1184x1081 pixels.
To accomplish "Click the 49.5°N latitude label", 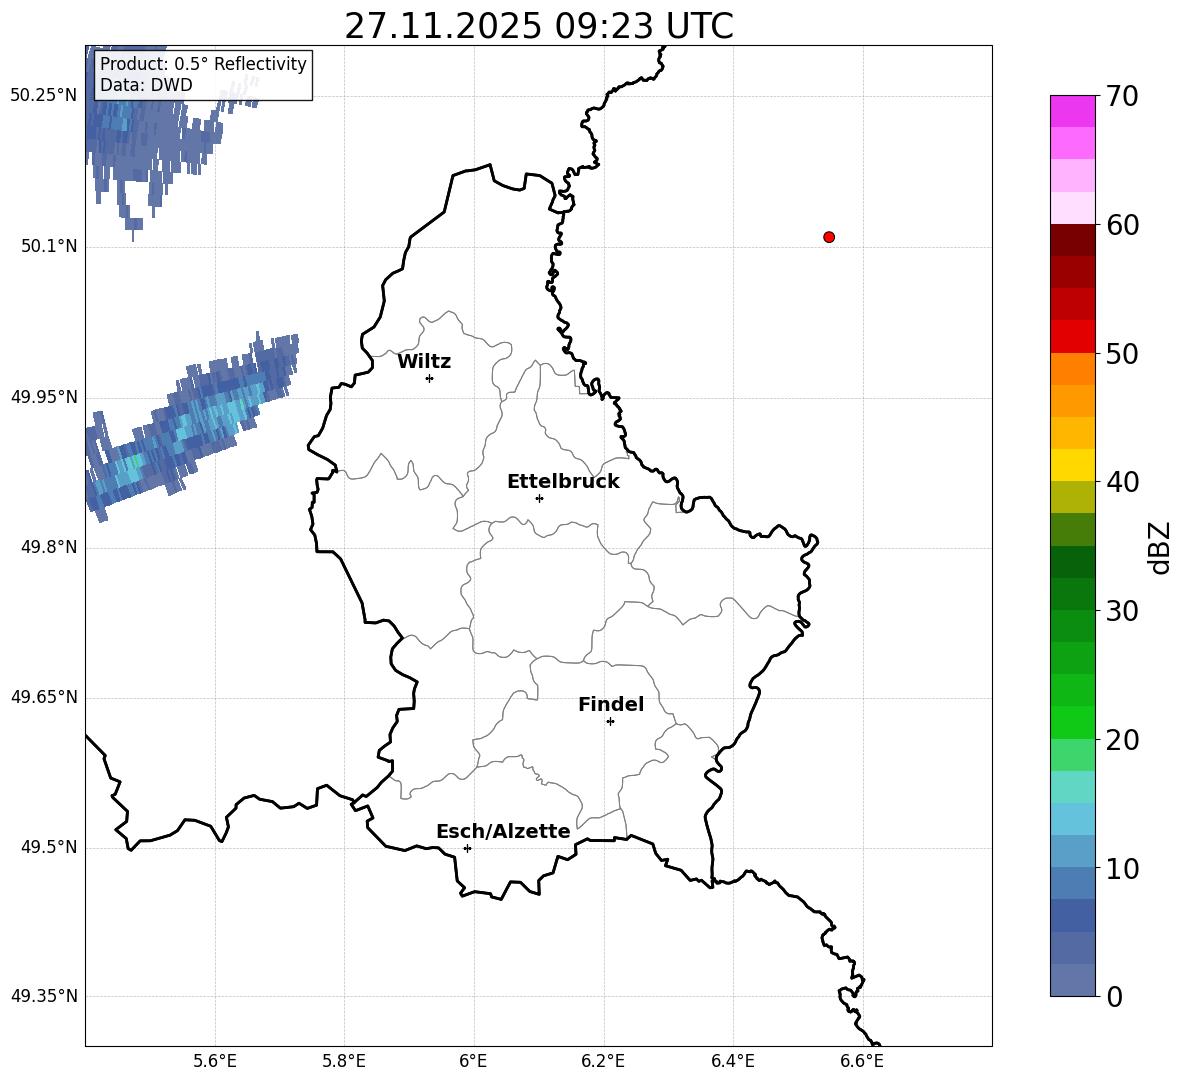I will click(x=49, y=847).
